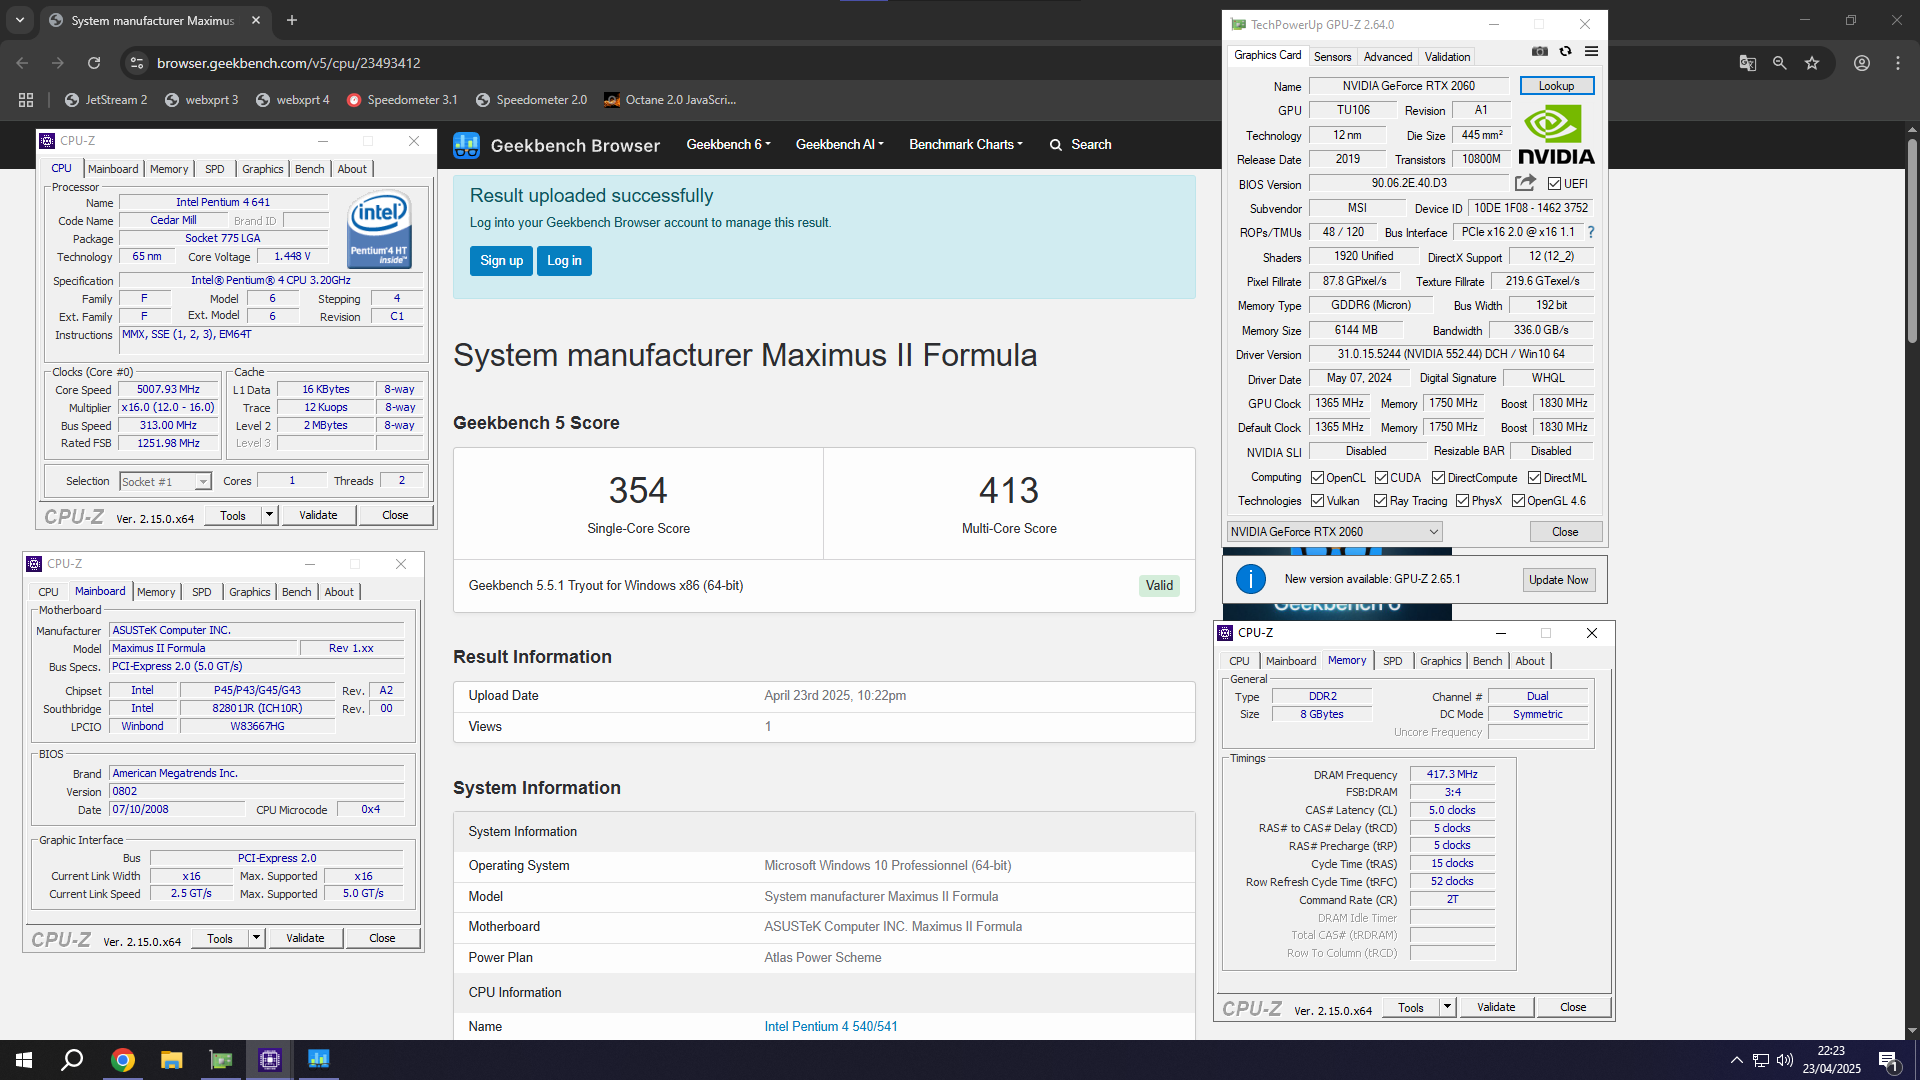Click the Chrome zoom magnifier icon

(1780, 63)
